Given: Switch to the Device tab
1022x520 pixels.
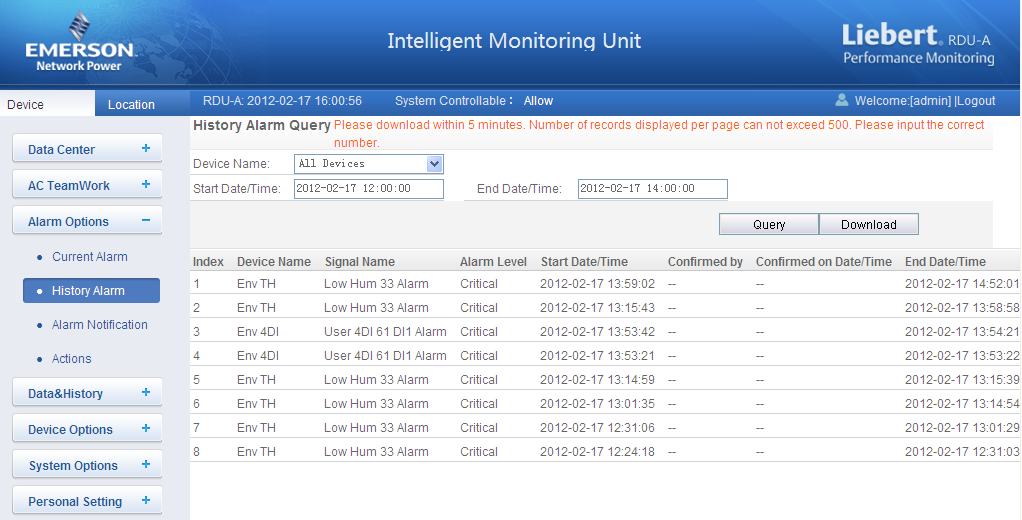Looking at the screenshot, I should pyautogui.click(x=26, y=104).
